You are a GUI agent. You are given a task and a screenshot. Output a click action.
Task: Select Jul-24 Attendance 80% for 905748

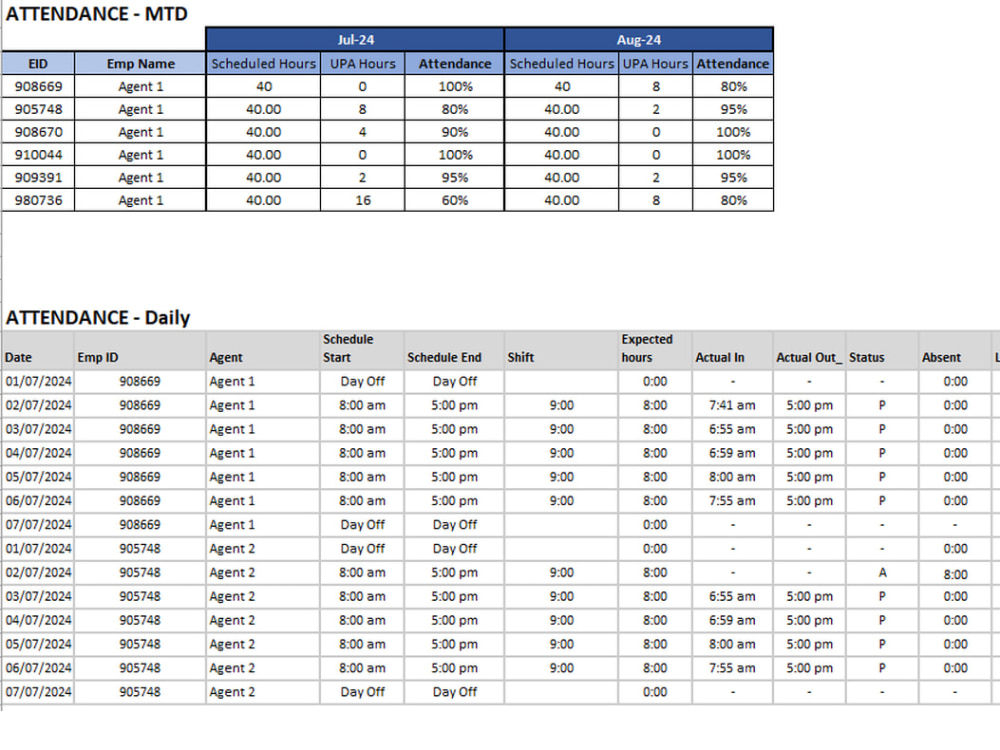click(x=455, y=109)
